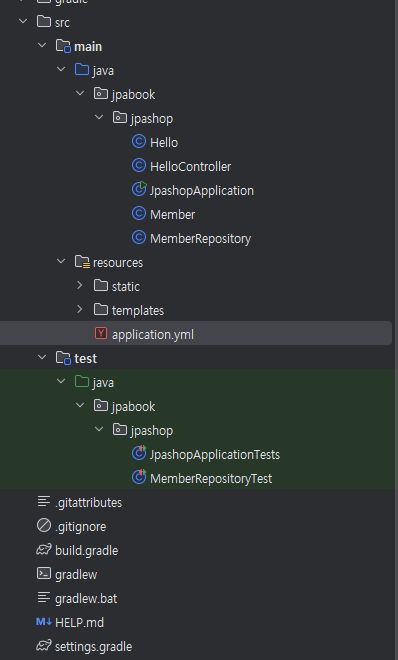Open the Hello class file
This screenshot has width=398, height=660.
[x=164, y=143]
